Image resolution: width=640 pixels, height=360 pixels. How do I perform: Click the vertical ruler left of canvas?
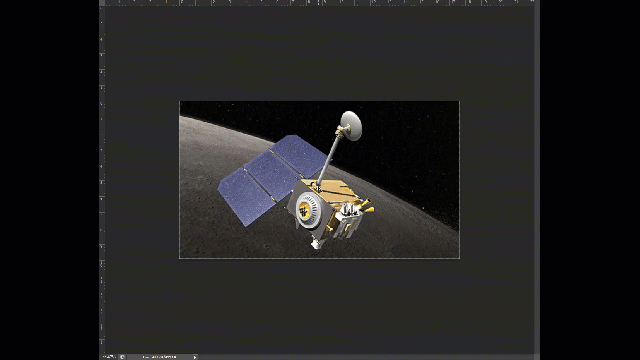coord(102,180)
